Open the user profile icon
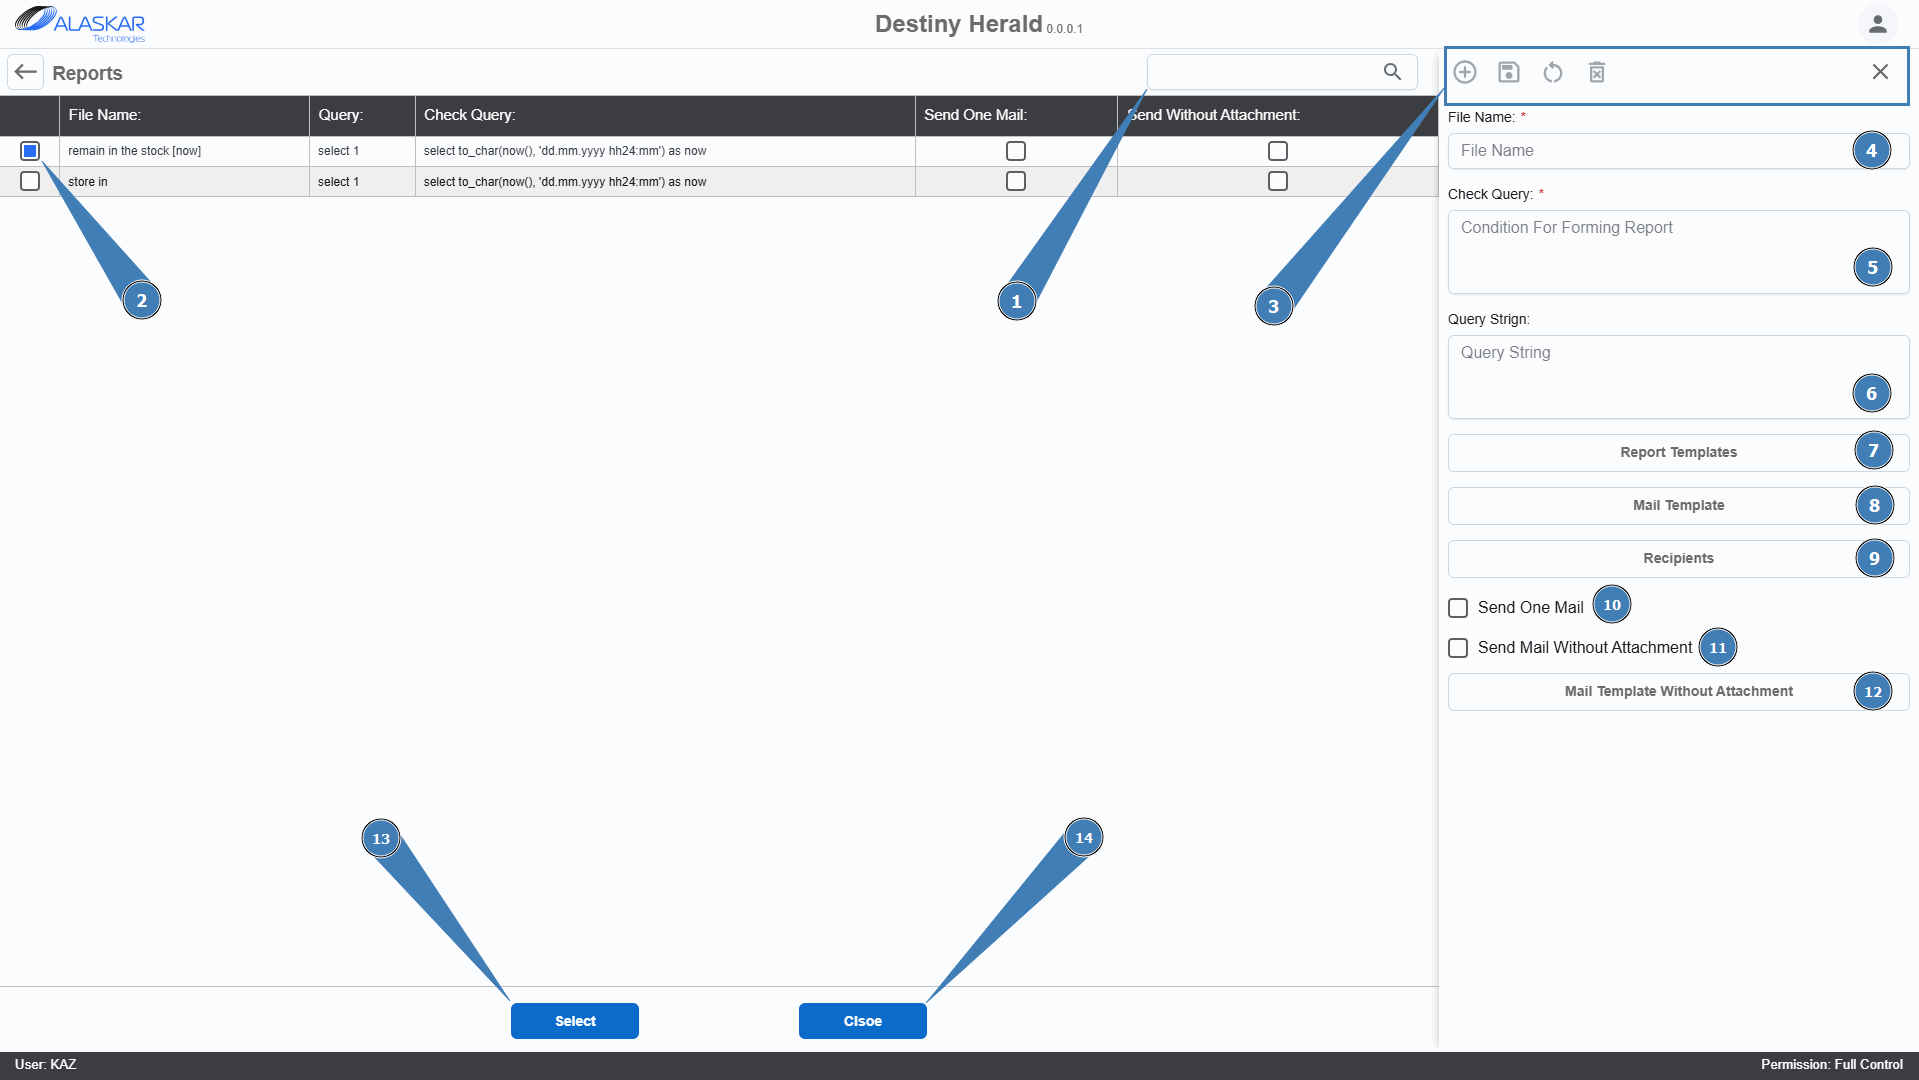1919x1080 pixels. coord(1878,23)
